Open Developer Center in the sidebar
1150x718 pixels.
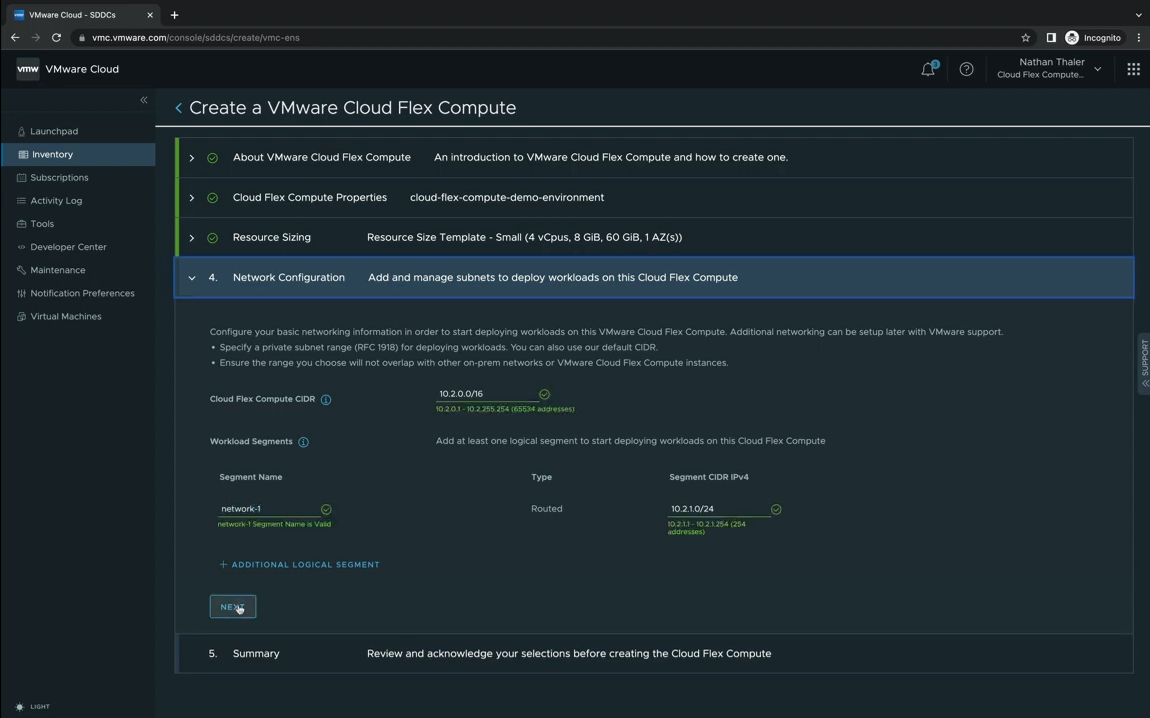68,247
